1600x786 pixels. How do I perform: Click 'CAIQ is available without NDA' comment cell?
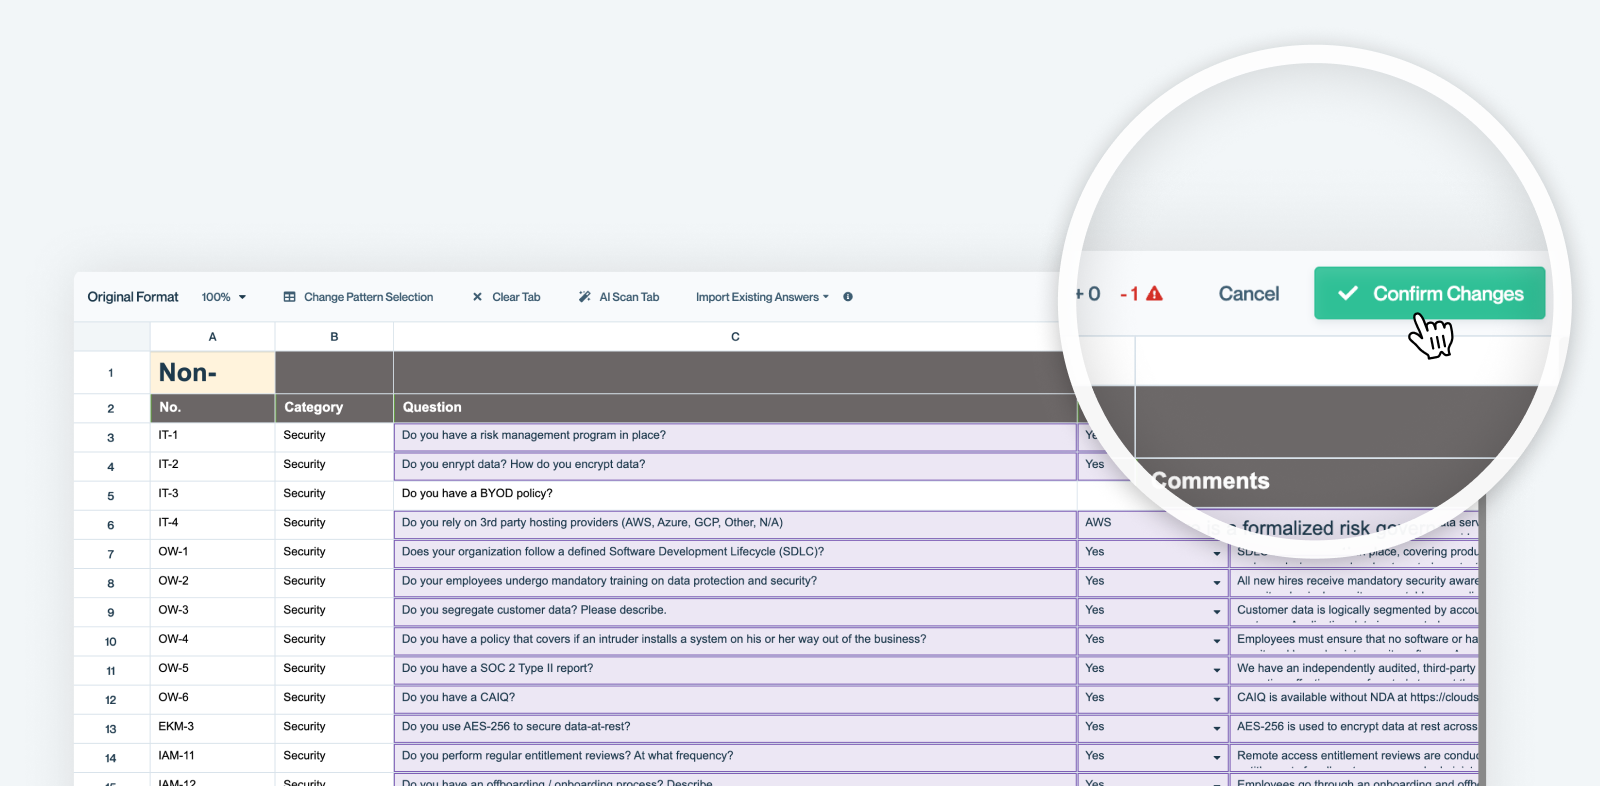pyautogui.click(x=1354, y=698)
